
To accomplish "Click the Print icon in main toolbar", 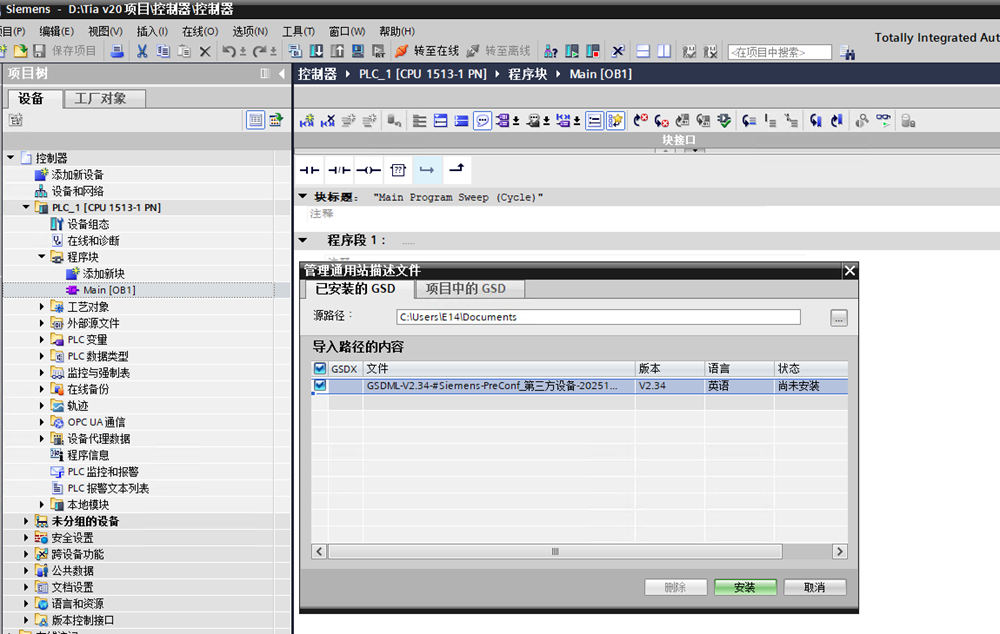I will 116,51.
